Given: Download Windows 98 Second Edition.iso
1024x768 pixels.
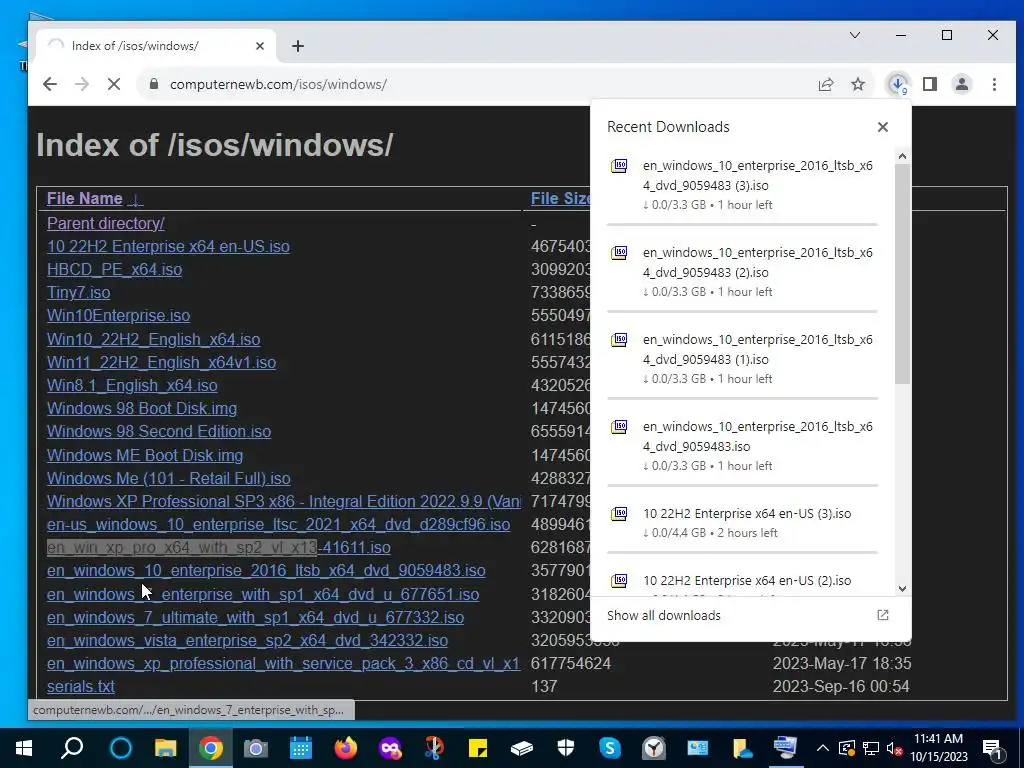Looking at the screenshot, I should [159, 431].
